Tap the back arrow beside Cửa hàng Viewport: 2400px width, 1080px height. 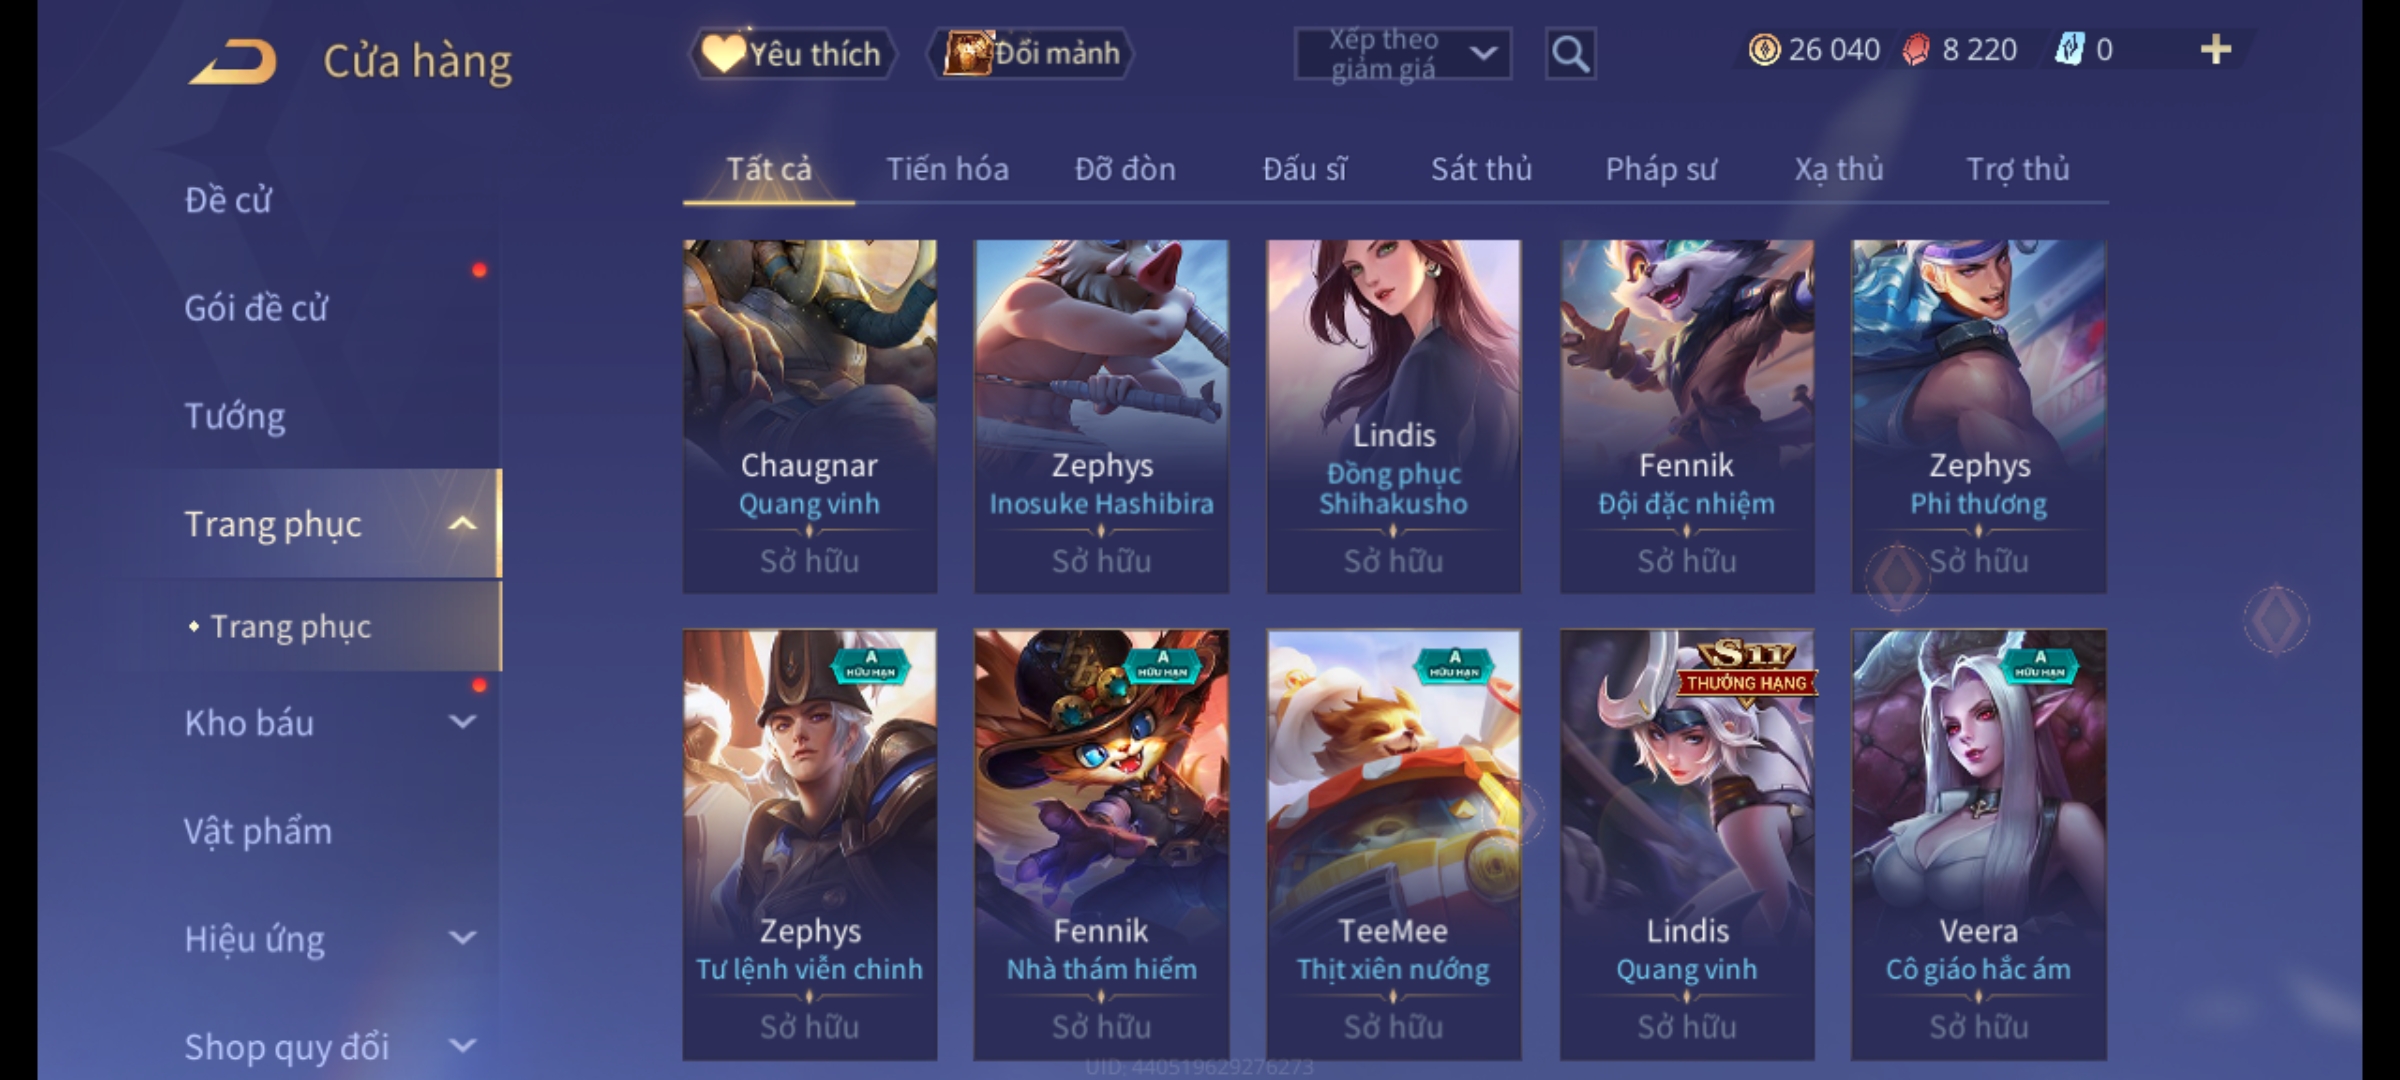(233, 62)
